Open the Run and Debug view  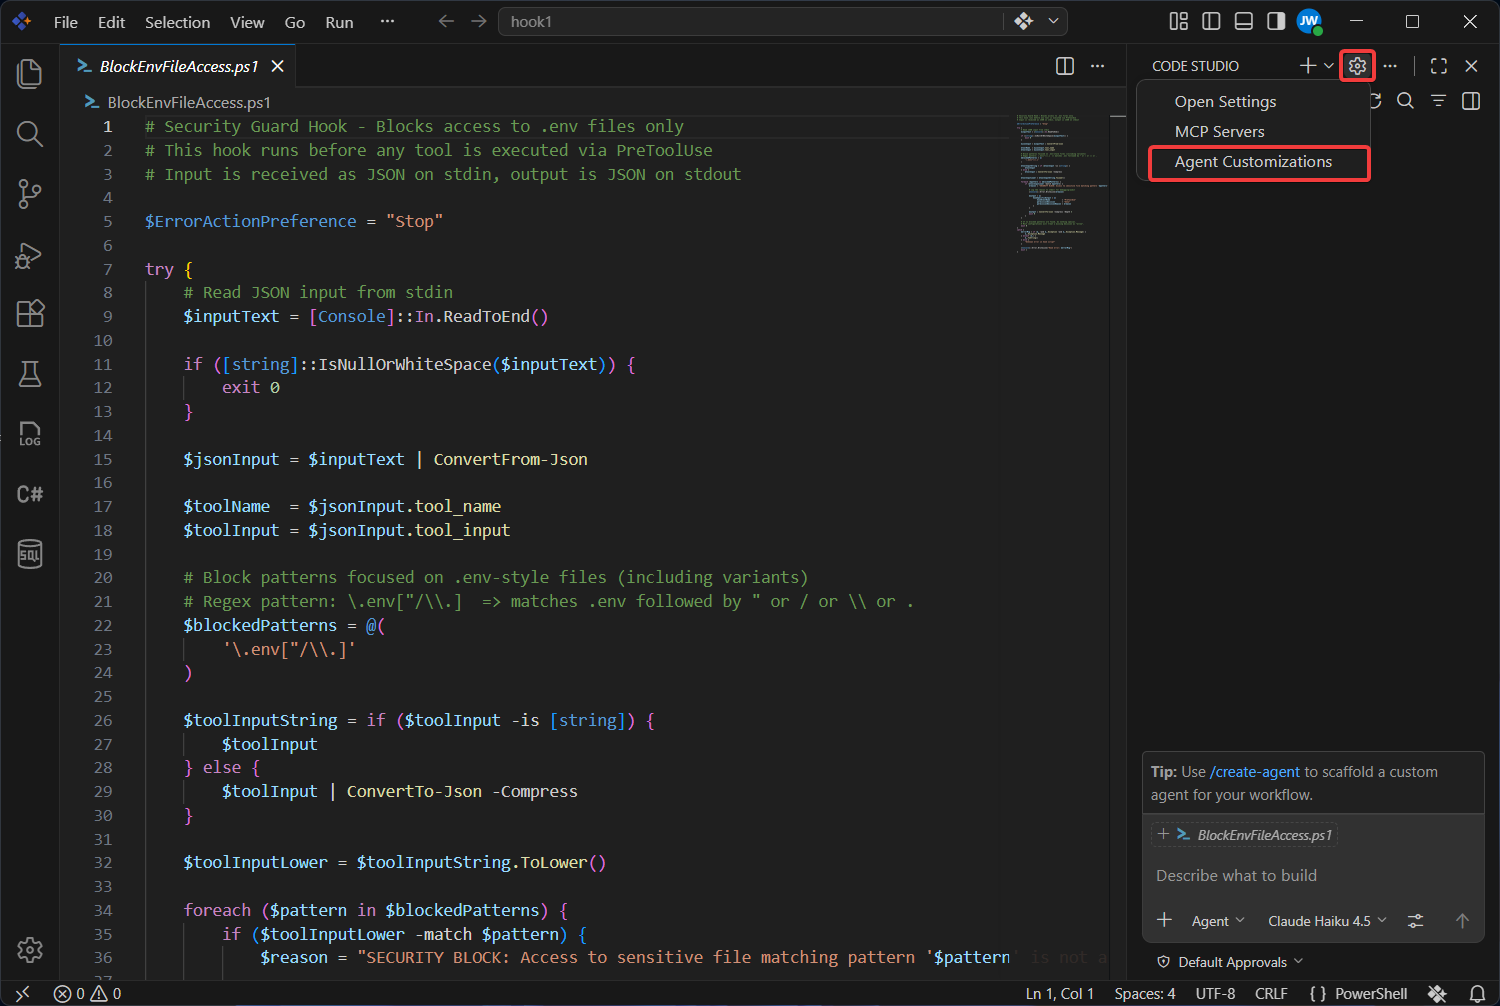click(x=30, y=255)
